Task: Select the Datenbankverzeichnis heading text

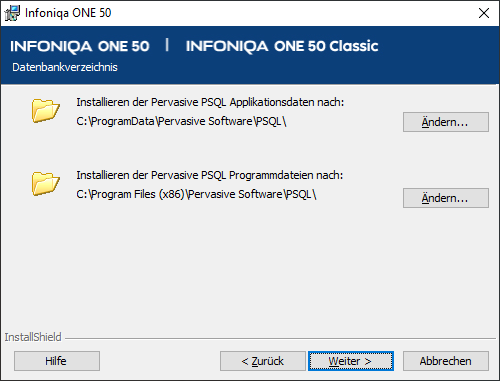Action: coord(65,67)
